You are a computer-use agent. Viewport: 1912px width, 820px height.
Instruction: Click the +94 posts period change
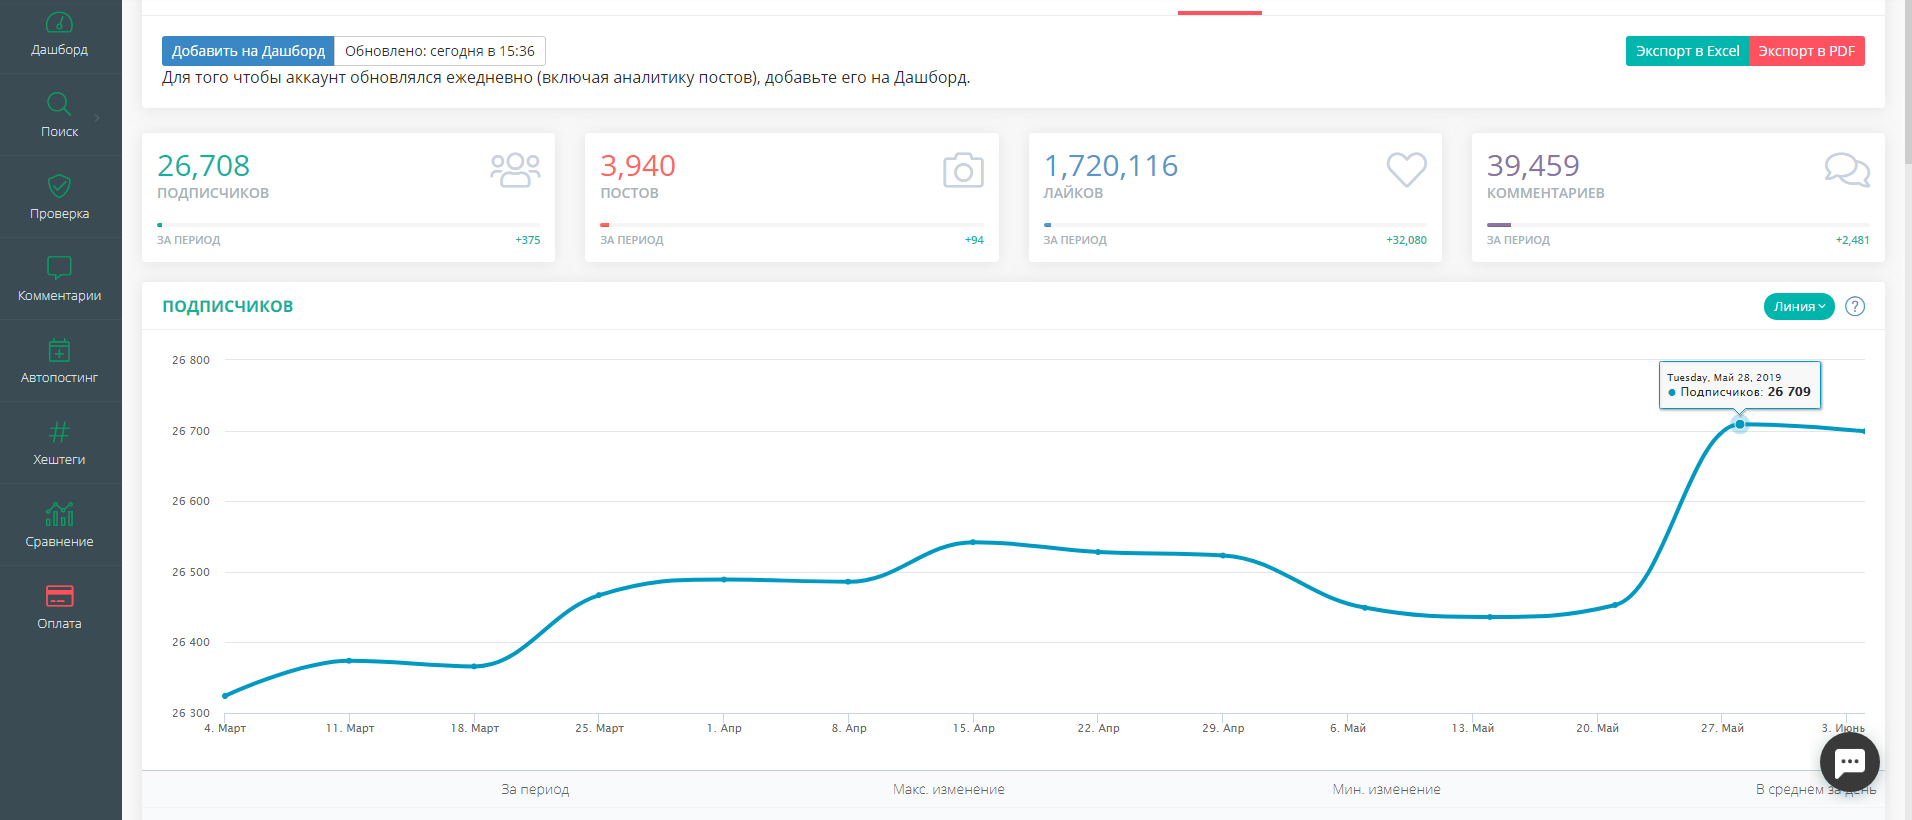[x=974, y=240]
